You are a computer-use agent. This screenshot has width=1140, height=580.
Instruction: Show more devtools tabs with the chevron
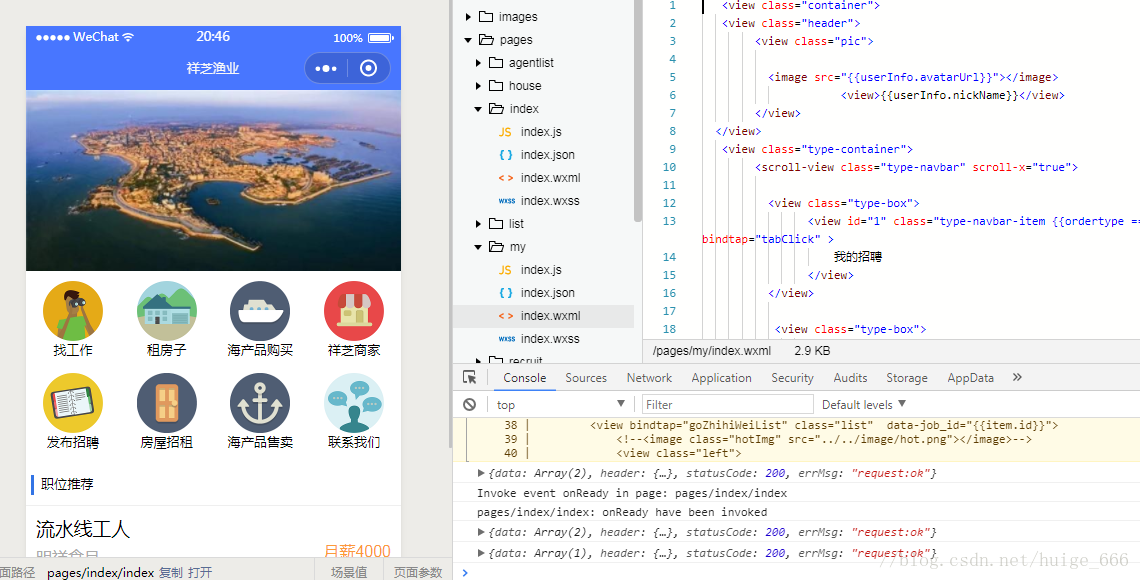click(1017, 377)
